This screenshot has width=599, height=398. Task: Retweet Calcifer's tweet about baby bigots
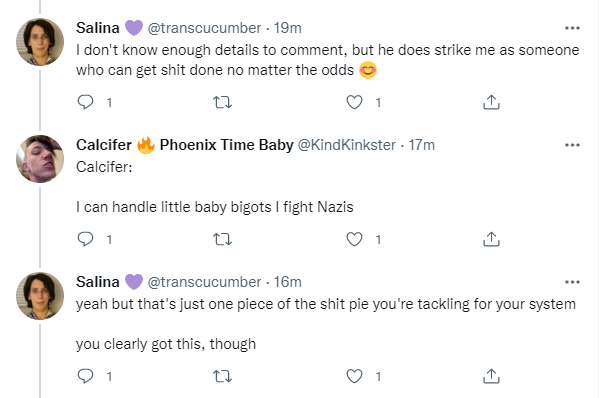tap(222, 239)
